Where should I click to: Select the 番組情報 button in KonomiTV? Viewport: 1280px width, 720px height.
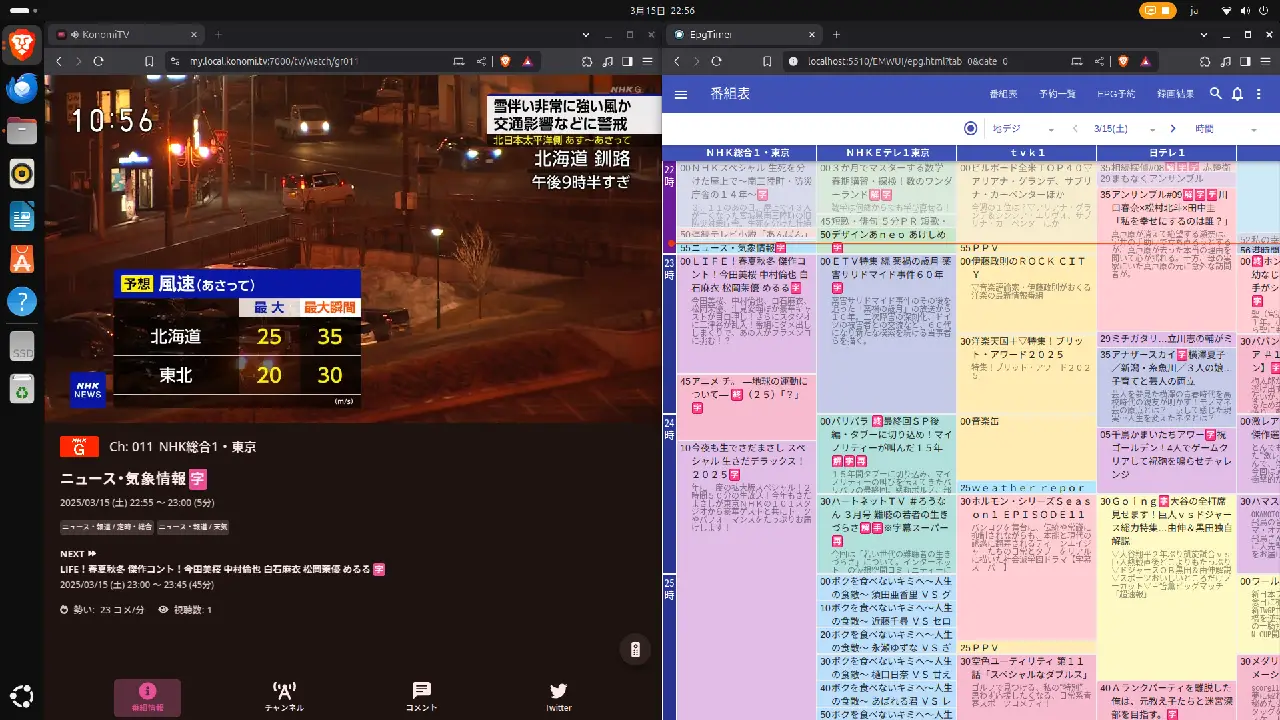tap(147, 696)
